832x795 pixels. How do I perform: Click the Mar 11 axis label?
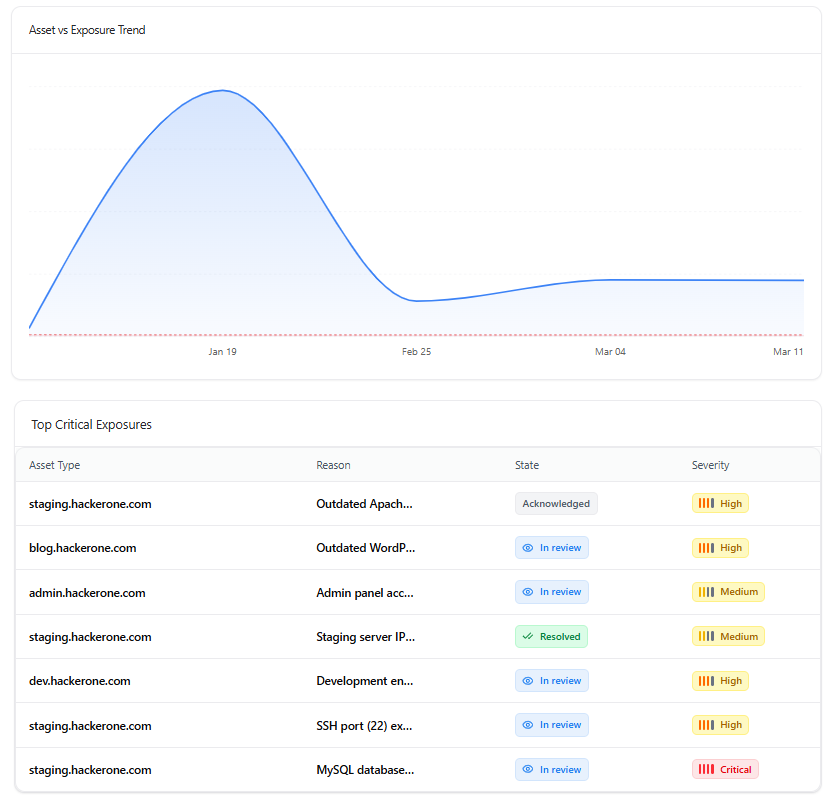(x=788, y=352)
